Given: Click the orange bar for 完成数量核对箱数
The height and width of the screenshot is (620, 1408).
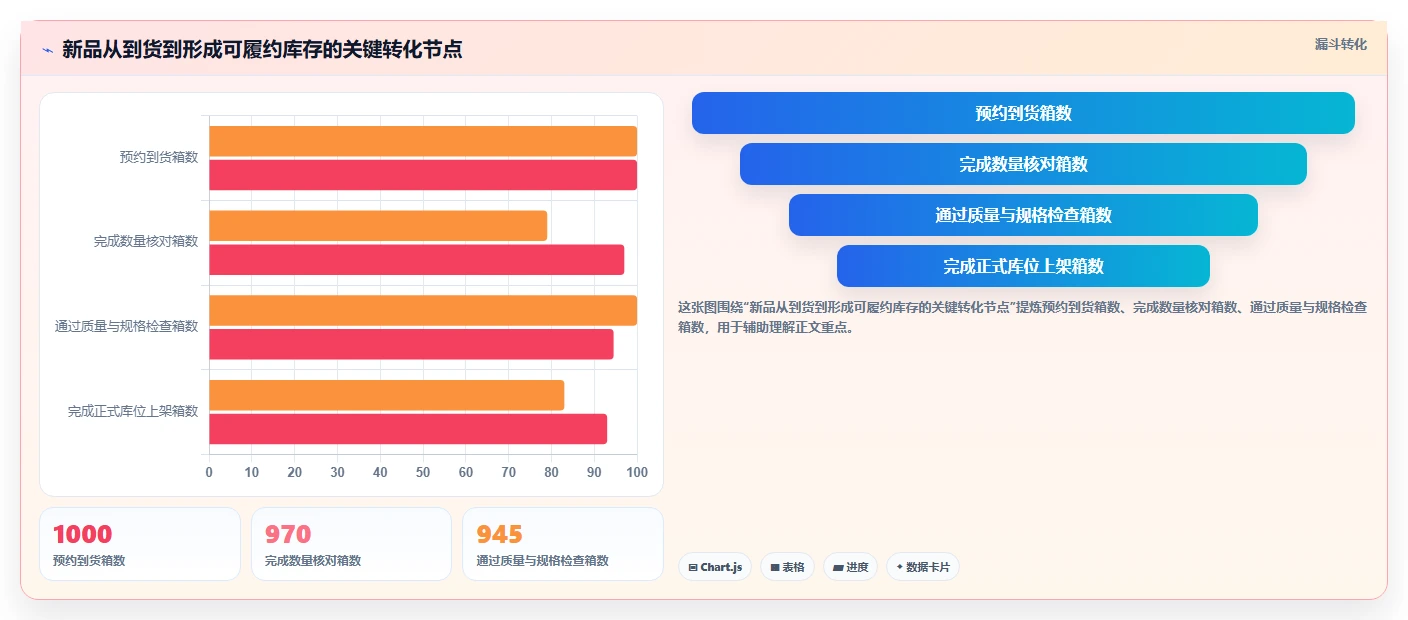Looking at the screenshot, I should click(378, 226).
